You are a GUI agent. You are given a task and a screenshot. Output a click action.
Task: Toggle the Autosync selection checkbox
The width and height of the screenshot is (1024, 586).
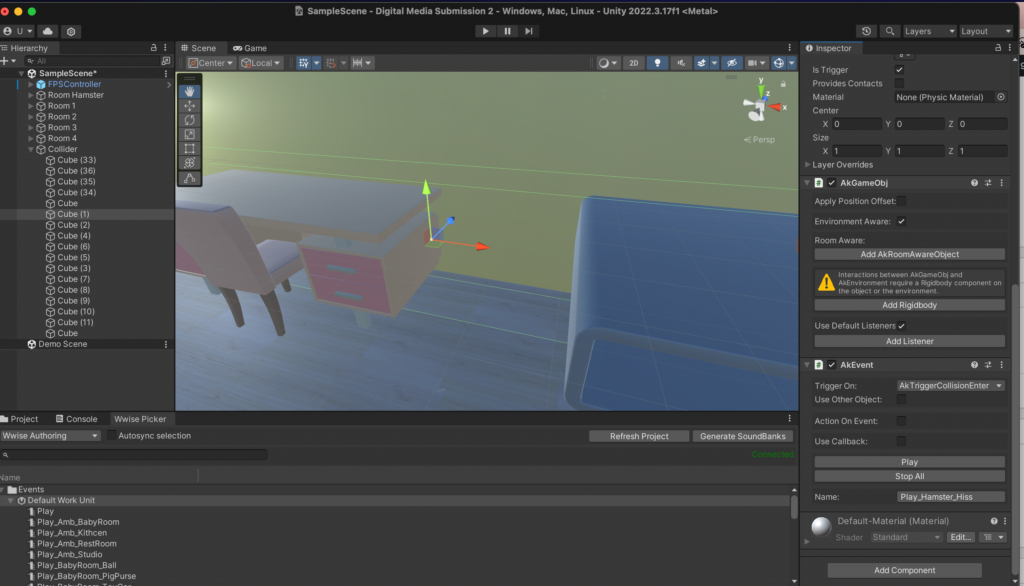pyautogui.click(x=112, y=436)
